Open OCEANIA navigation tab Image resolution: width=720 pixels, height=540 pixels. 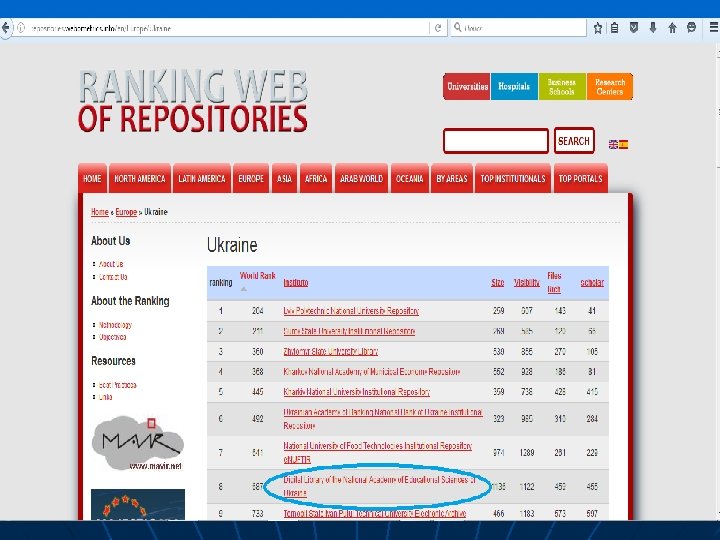point(410,178)
